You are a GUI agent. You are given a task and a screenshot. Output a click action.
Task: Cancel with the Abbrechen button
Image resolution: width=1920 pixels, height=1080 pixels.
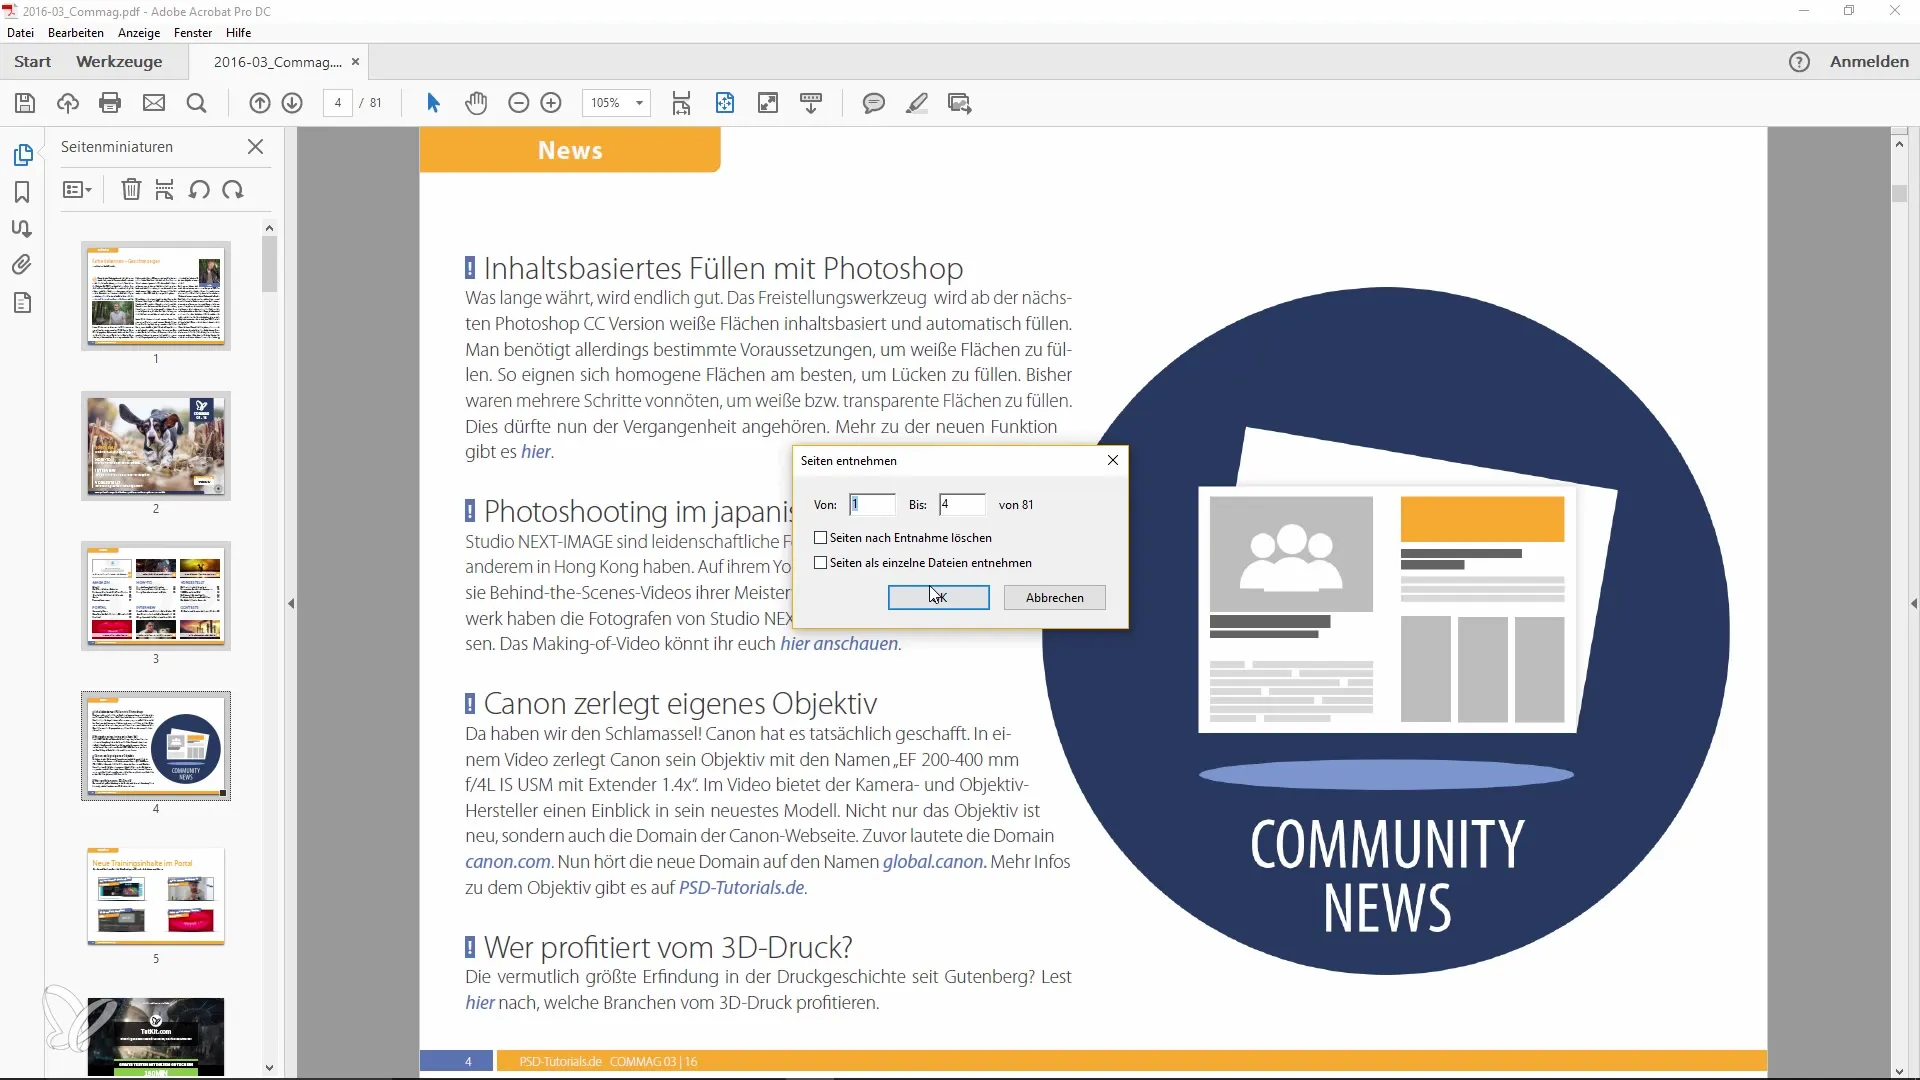click(1054, 598)
